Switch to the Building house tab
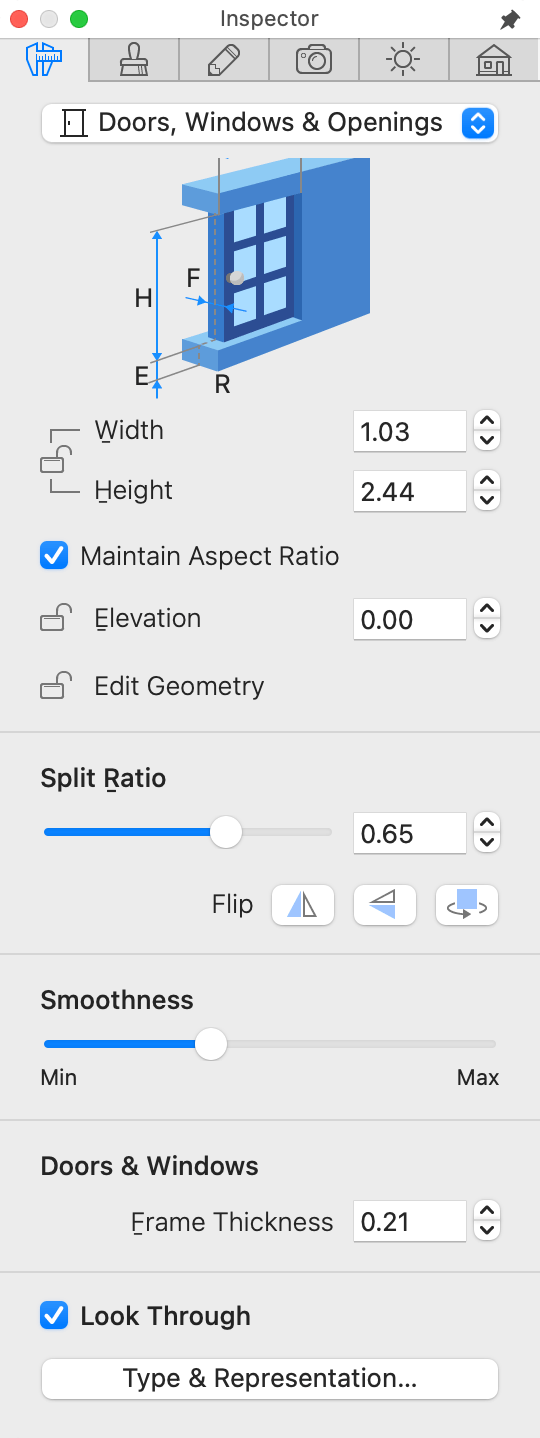This screenshot has width=540, height=1438. 494,60
